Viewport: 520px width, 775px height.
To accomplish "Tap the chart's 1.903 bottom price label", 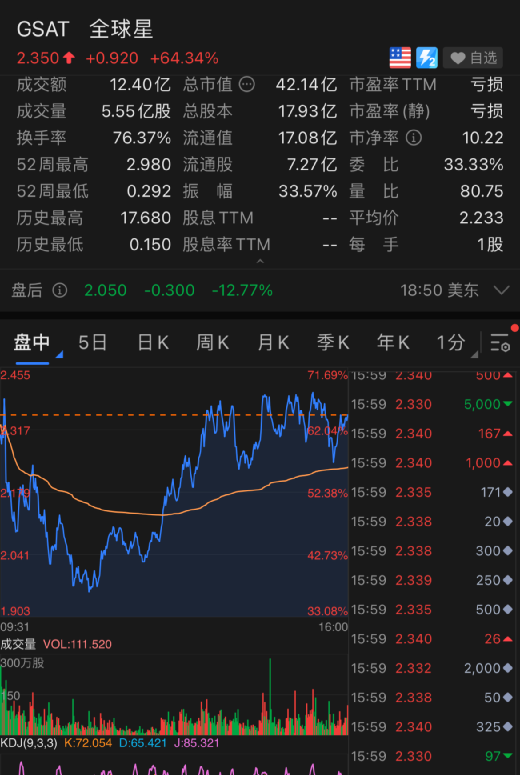I will tap(15, 611).
